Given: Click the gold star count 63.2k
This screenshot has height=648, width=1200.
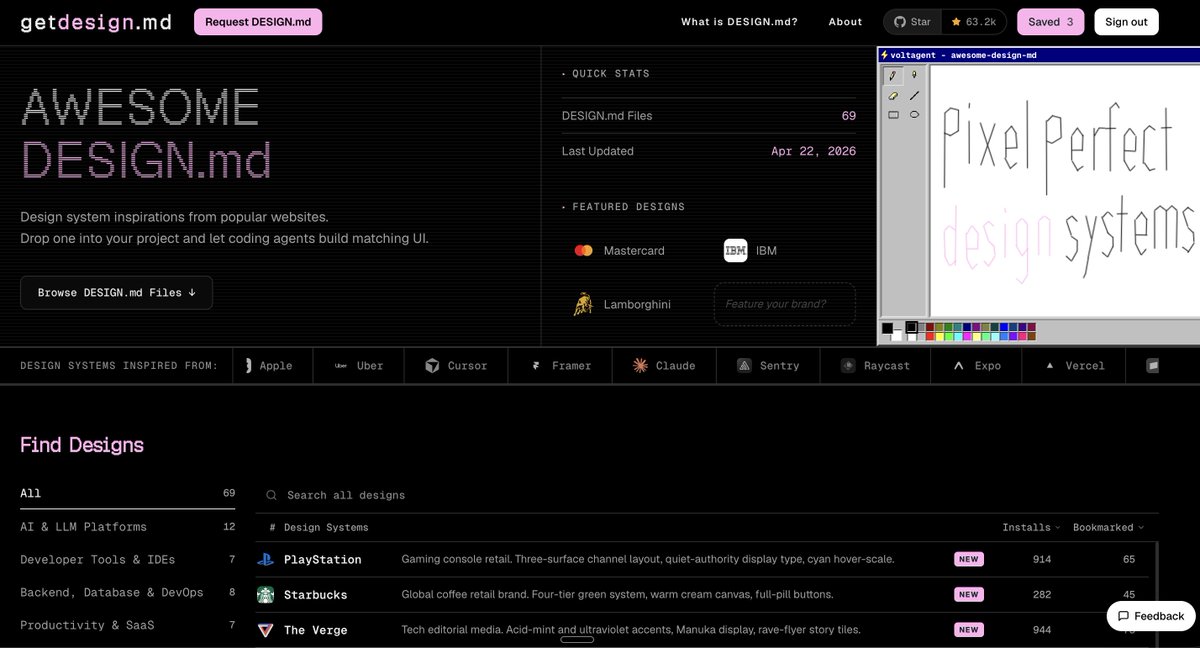Looking at the screenshot, I should [x=974, y=22].
